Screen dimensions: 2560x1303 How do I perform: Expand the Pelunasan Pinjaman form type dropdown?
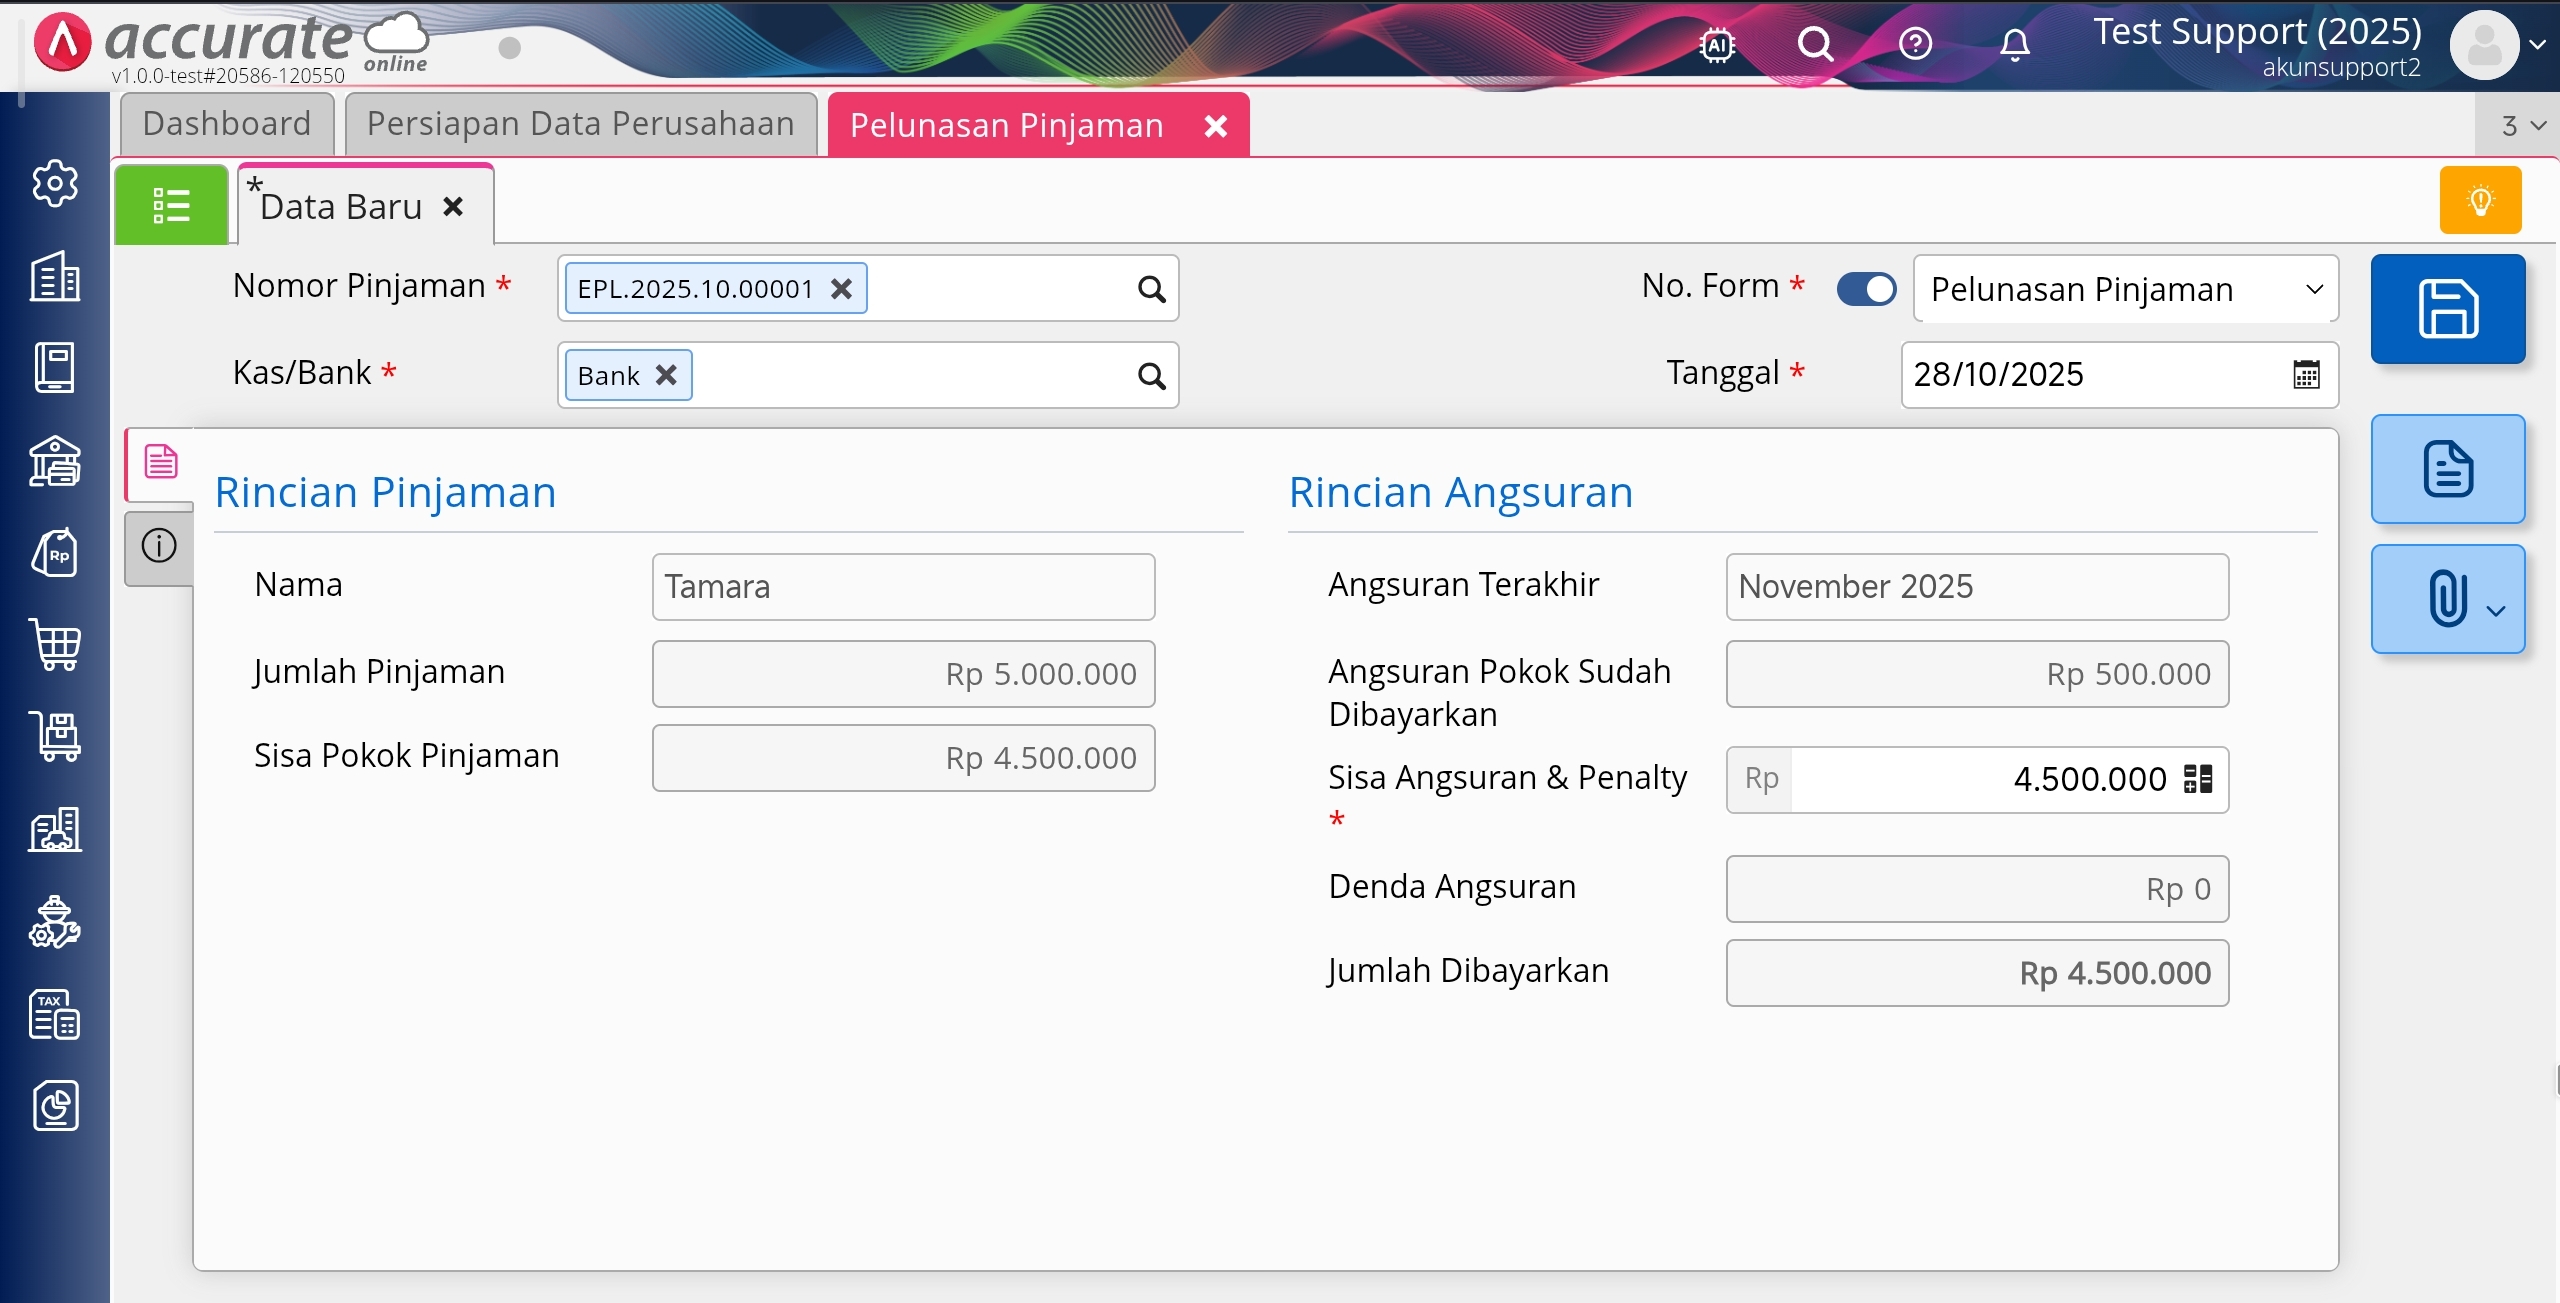click(x=2314, y=289)
